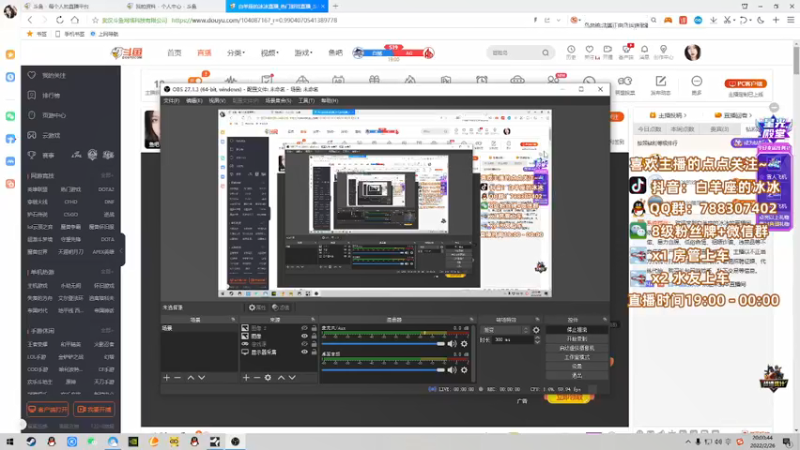Move the selected source down
The image size is (800, 450).
coord(292,378)
